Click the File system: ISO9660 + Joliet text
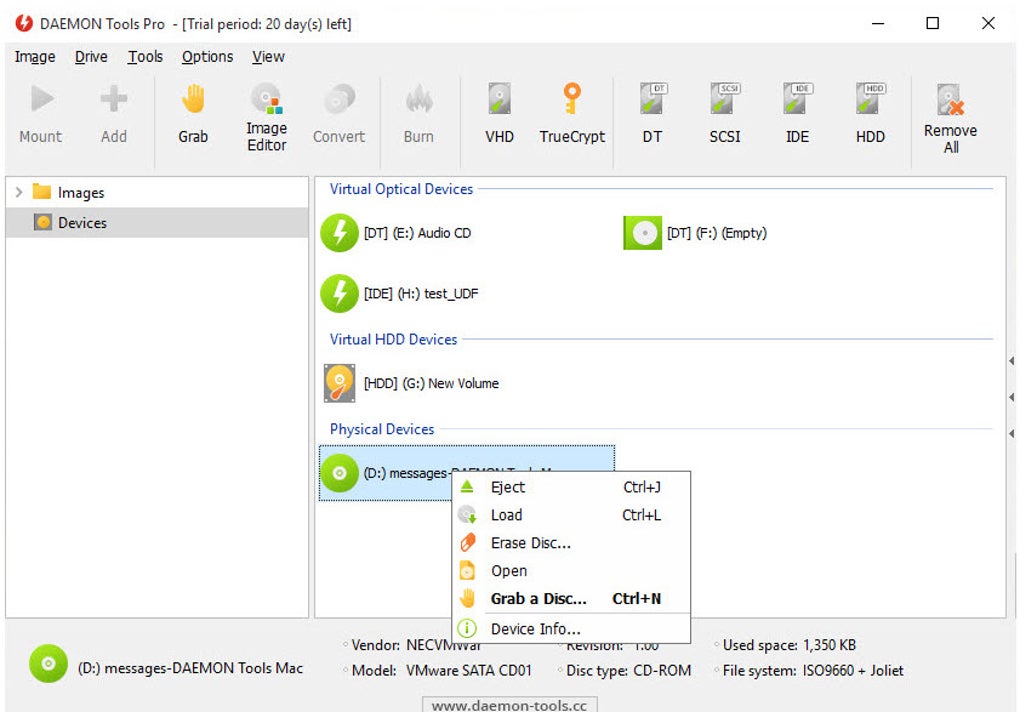 pyautogui.click(x=813, y=670)
